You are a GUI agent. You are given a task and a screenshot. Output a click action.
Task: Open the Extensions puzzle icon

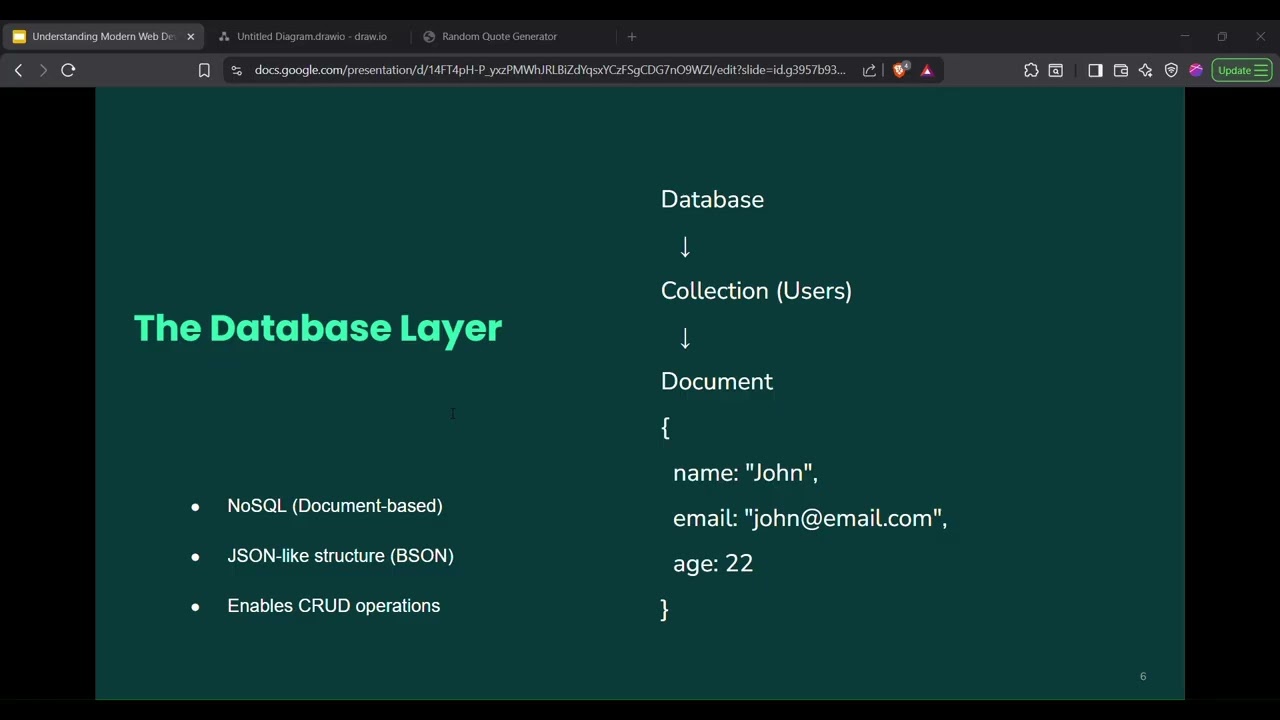tap(1031, 70)
